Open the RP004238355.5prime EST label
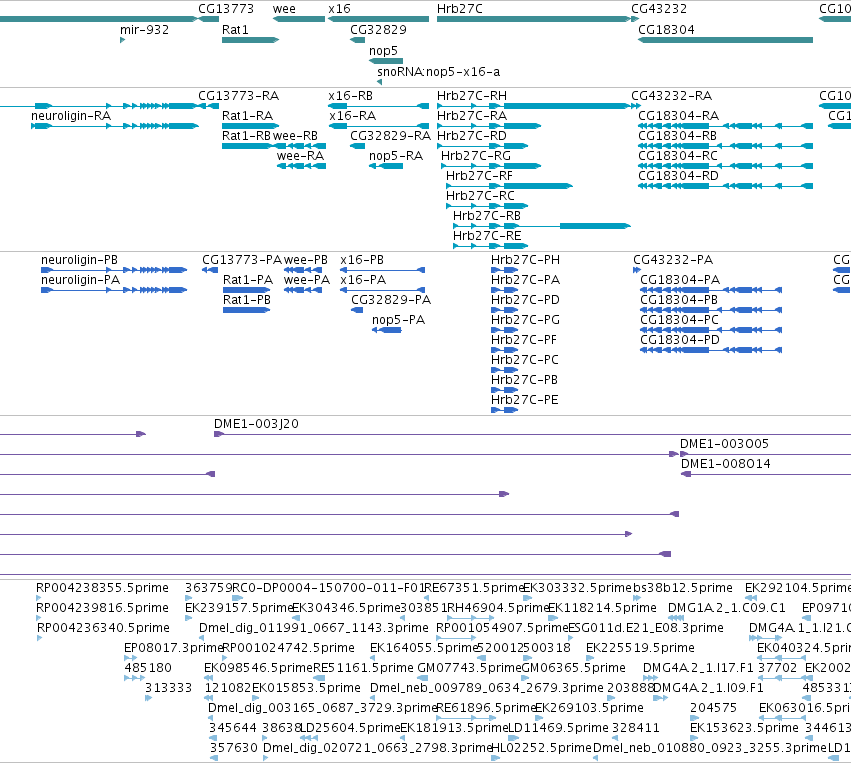851x763 pixels. coord(102,589)
